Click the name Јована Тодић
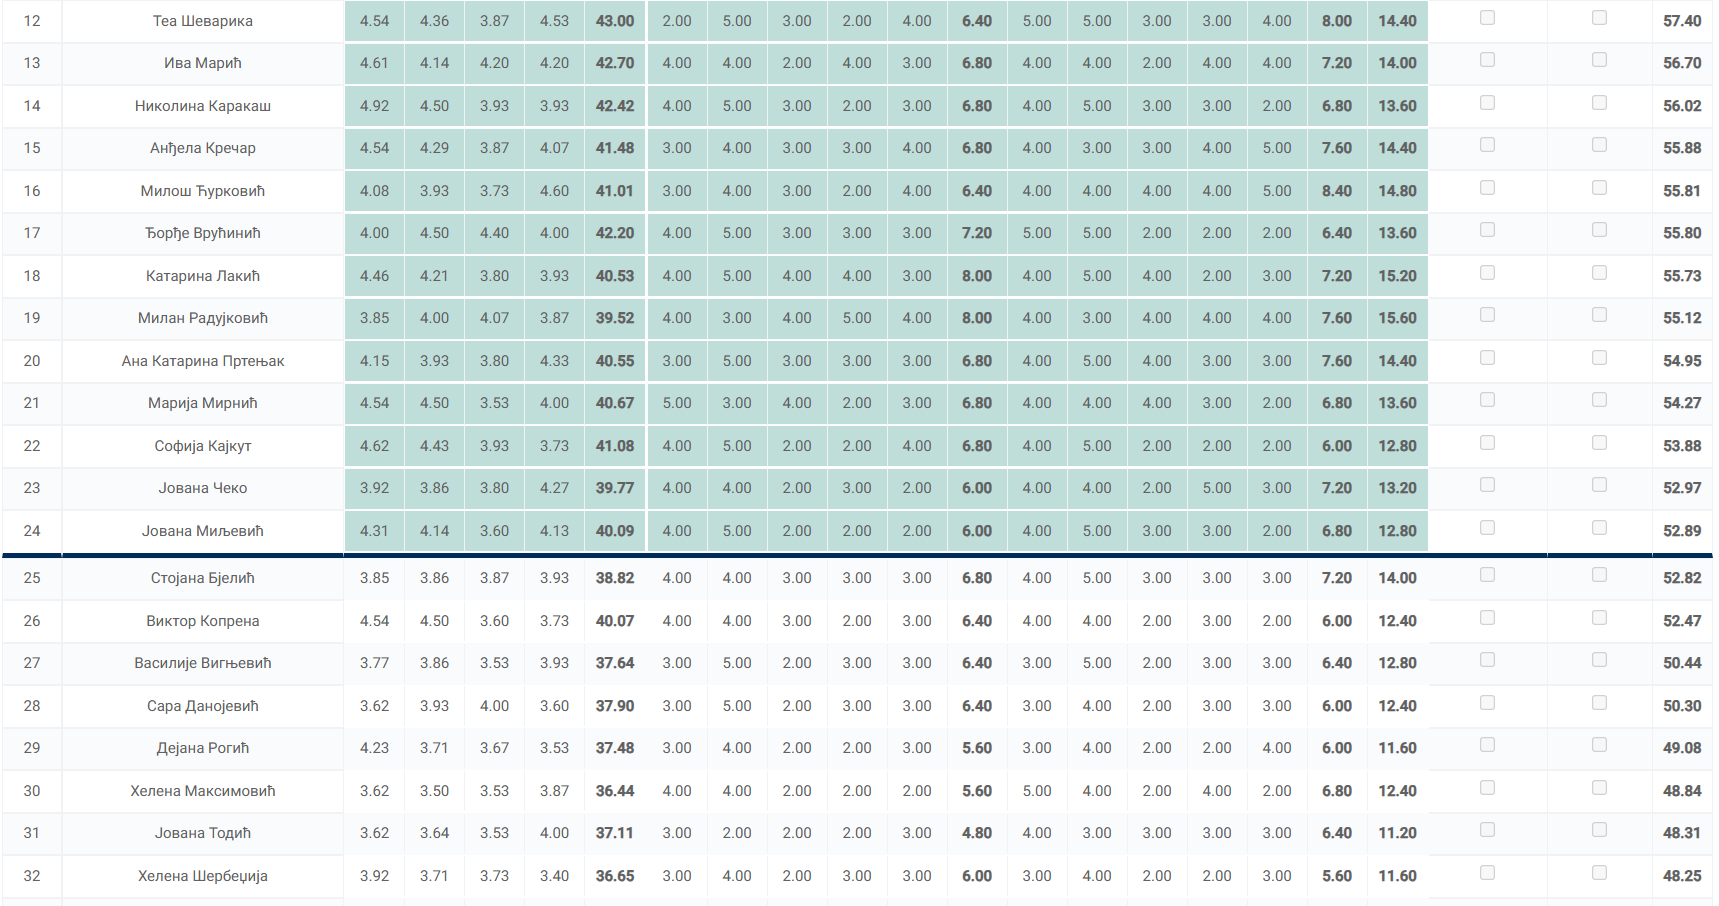Image resolution: width=1719 pixels, height=906 pixels. click(x=203, y=833)
